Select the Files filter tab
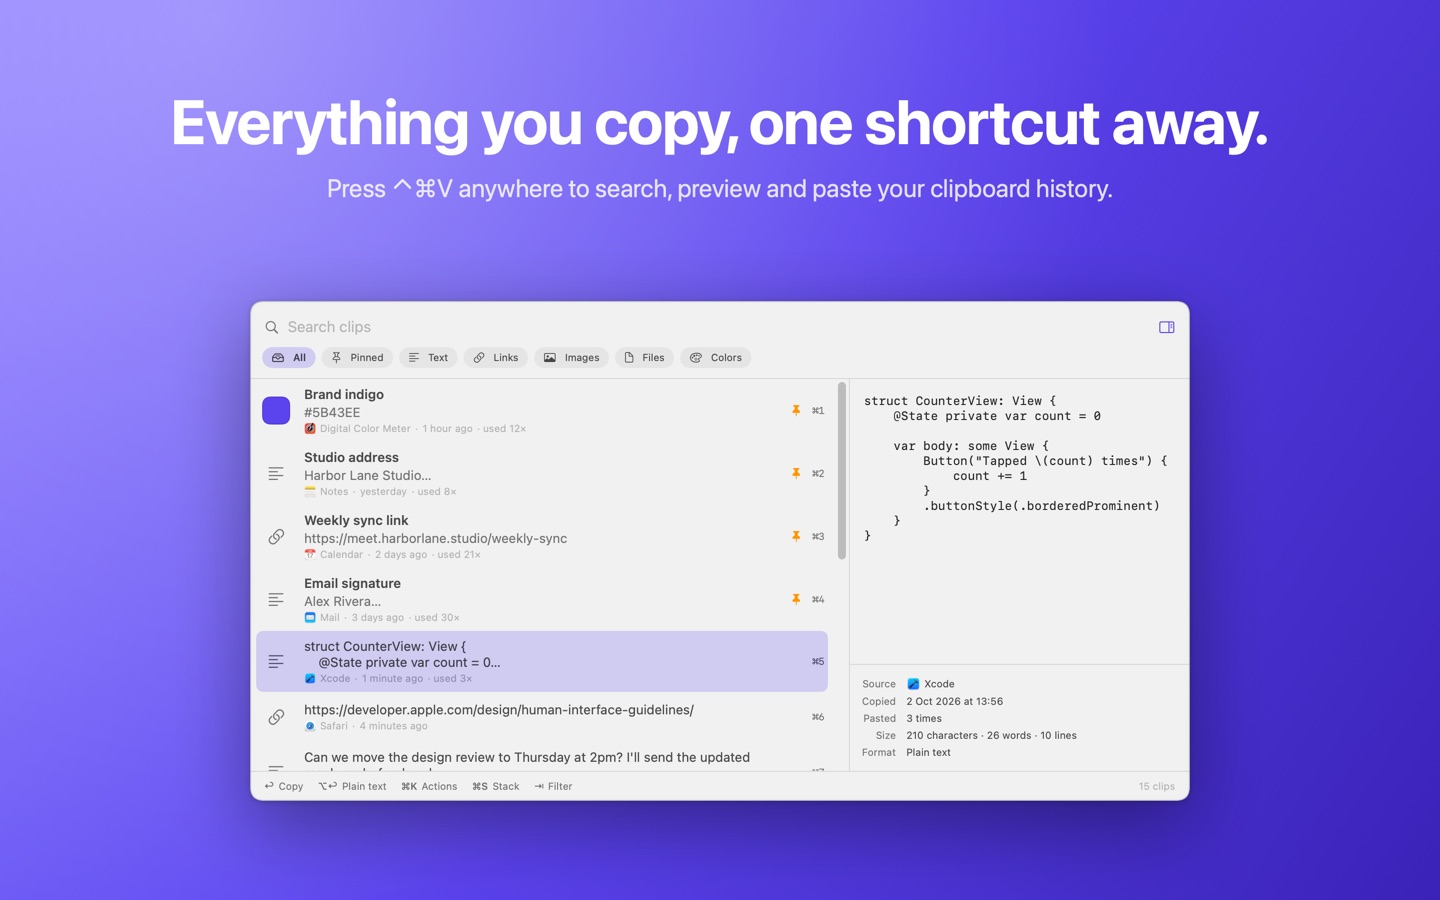 pyautogui.click(x=644, y=357)
